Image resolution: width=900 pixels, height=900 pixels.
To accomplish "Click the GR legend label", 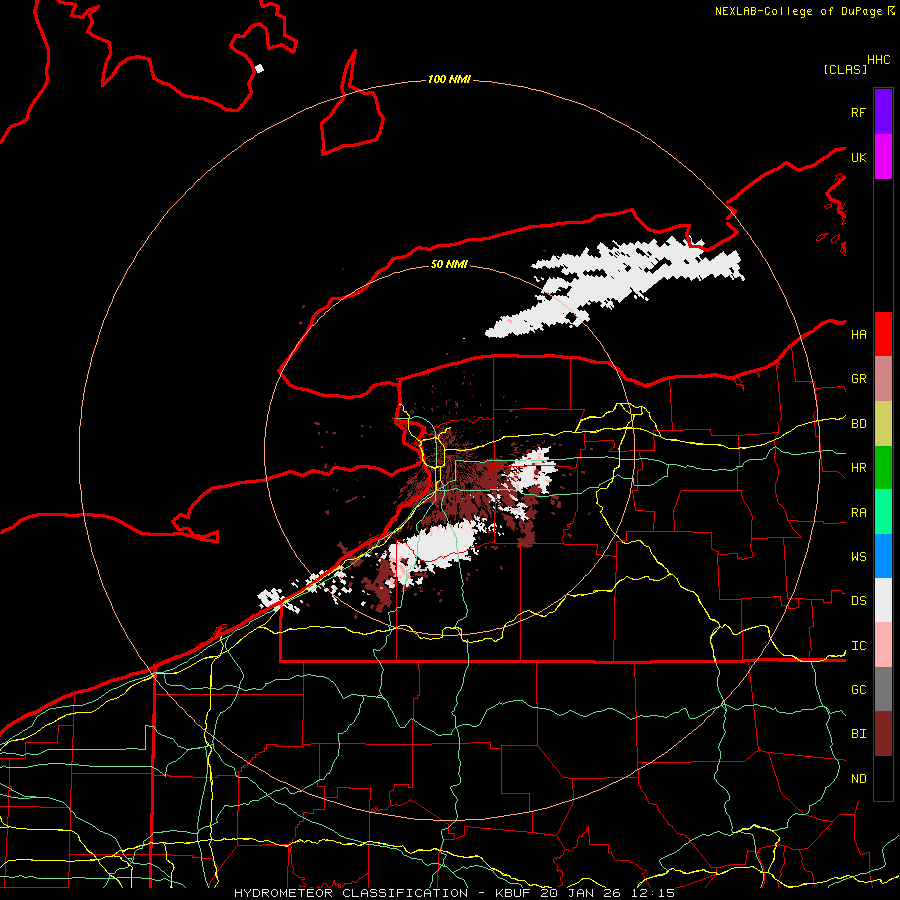I will pyautogui.click(x=859, y=379).
